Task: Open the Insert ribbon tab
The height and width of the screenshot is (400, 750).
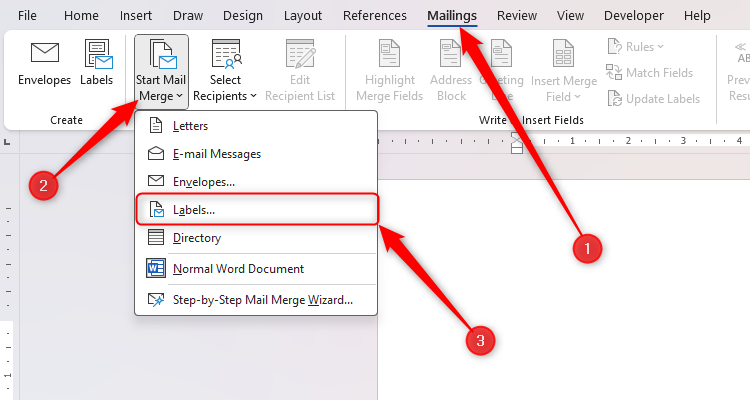Action: coord(136,16)
